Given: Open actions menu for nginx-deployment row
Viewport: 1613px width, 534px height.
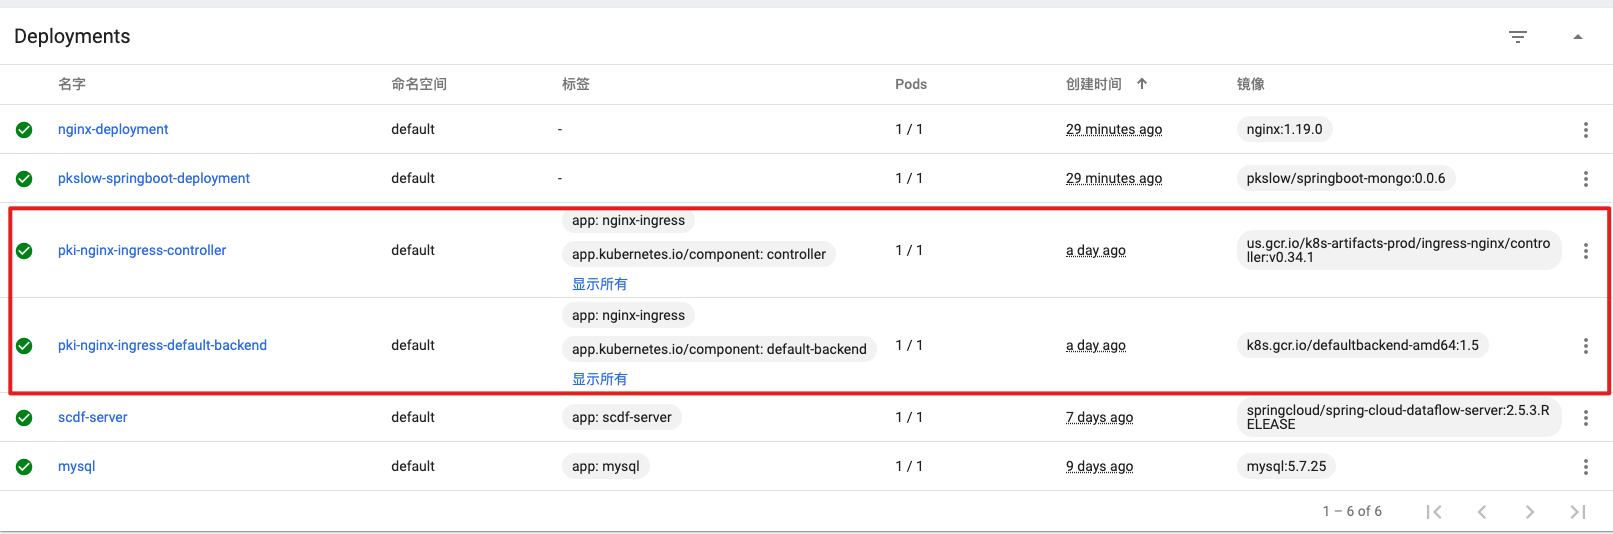Looking at the screenshot, I should (1585, 130).
